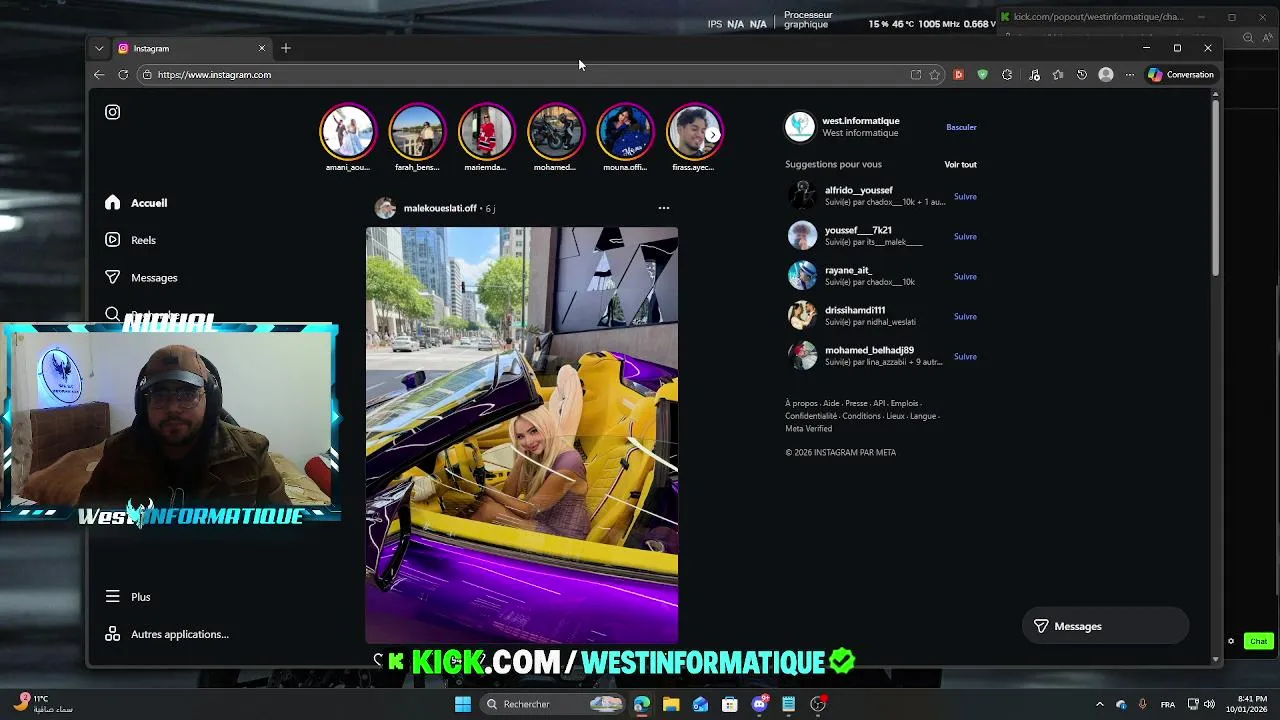
Task: Open Reels from the sidebar
Action: coord(132,240)
